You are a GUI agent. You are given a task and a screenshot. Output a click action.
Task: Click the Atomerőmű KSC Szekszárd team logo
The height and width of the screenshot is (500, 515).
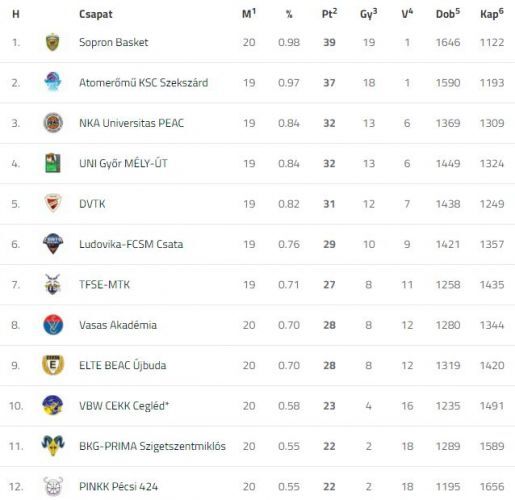pyautogui.click(x=53, y=81)
